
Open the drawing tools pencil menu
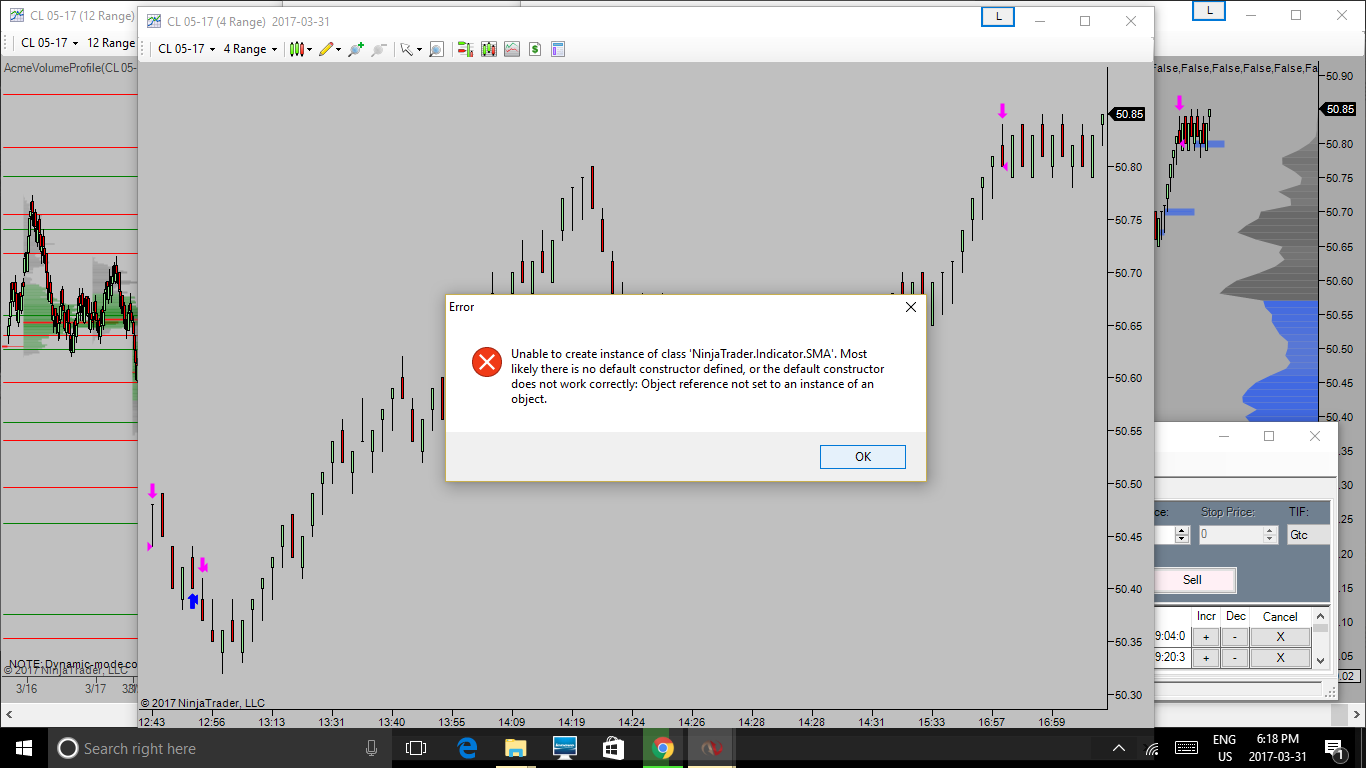[330, 49]
